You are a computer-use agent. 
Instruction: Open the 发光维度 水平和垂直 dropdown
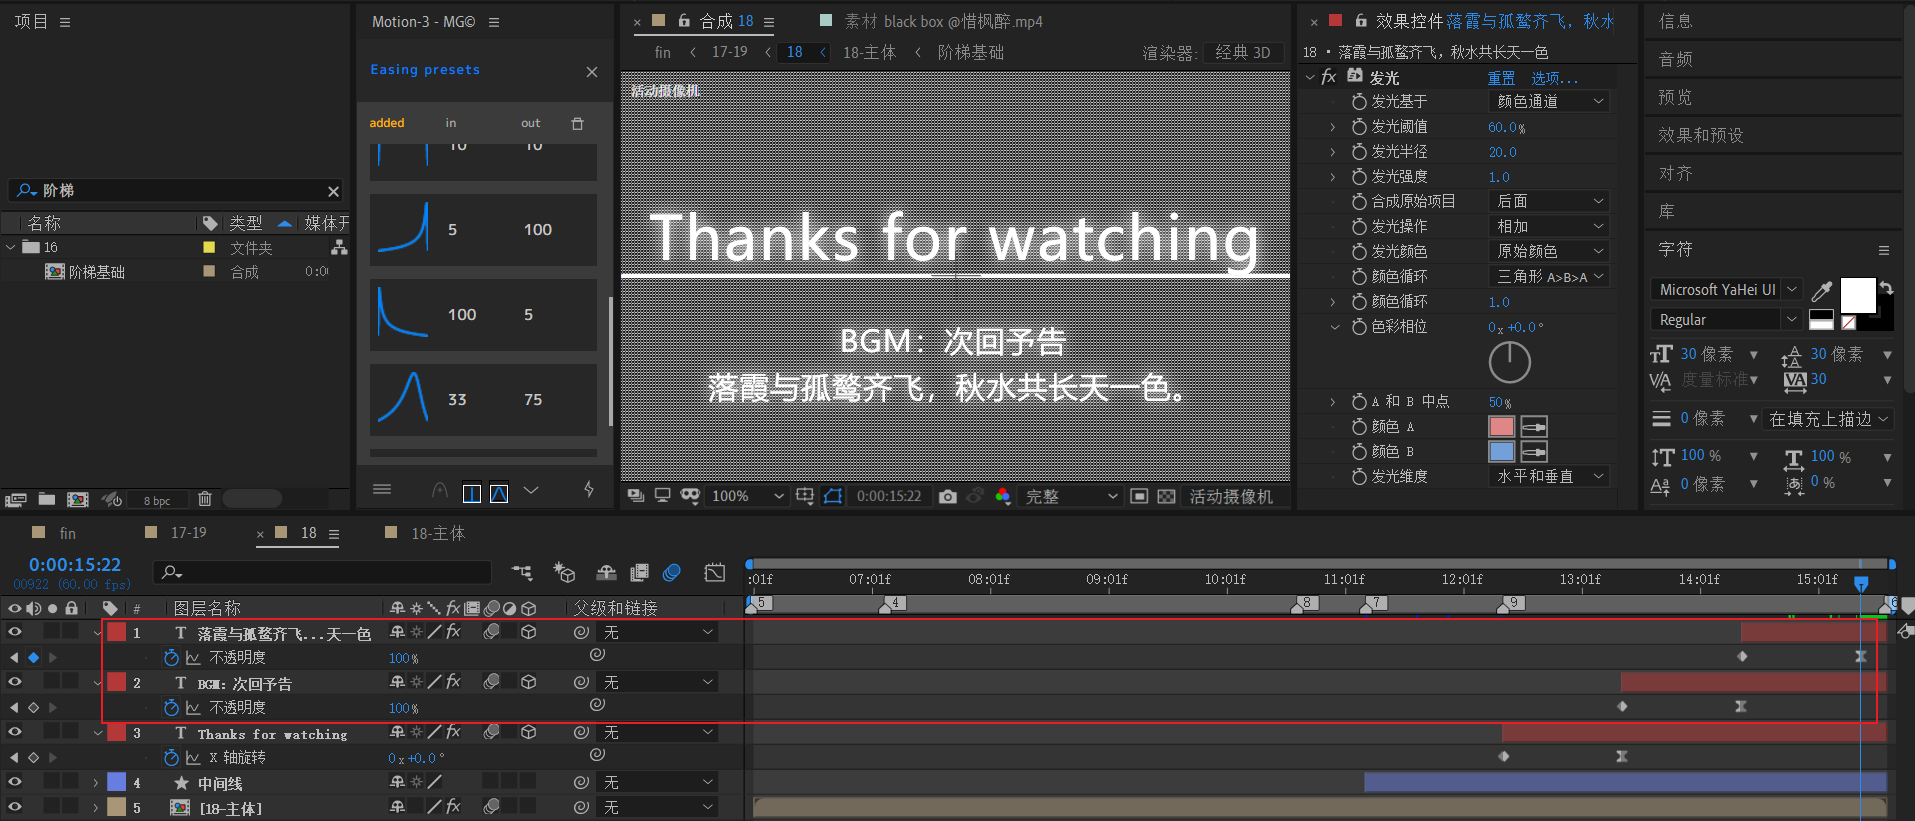tap(1549, 477)
